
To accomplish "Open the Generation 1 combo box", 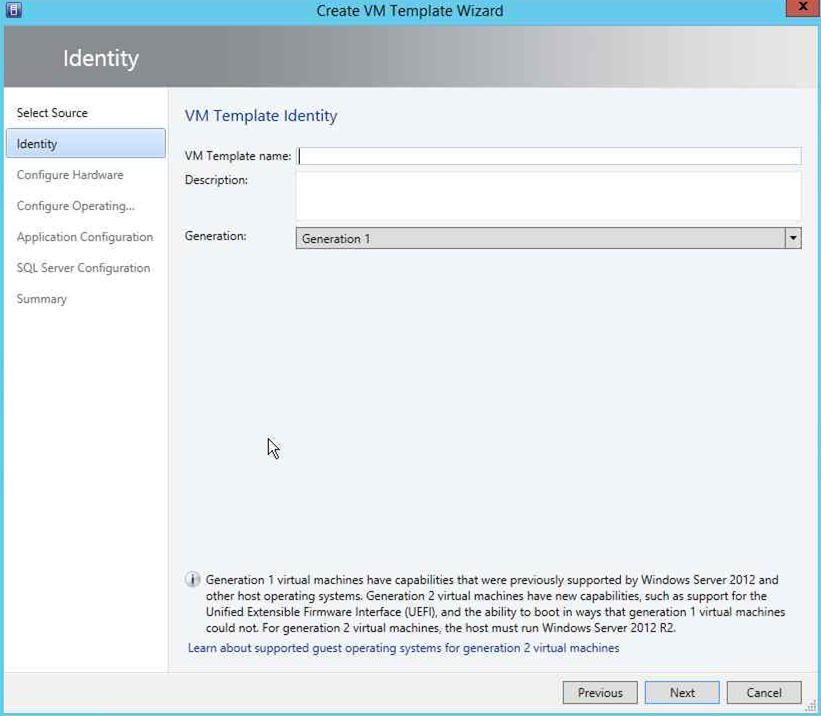I will click(x=540, y=239).
